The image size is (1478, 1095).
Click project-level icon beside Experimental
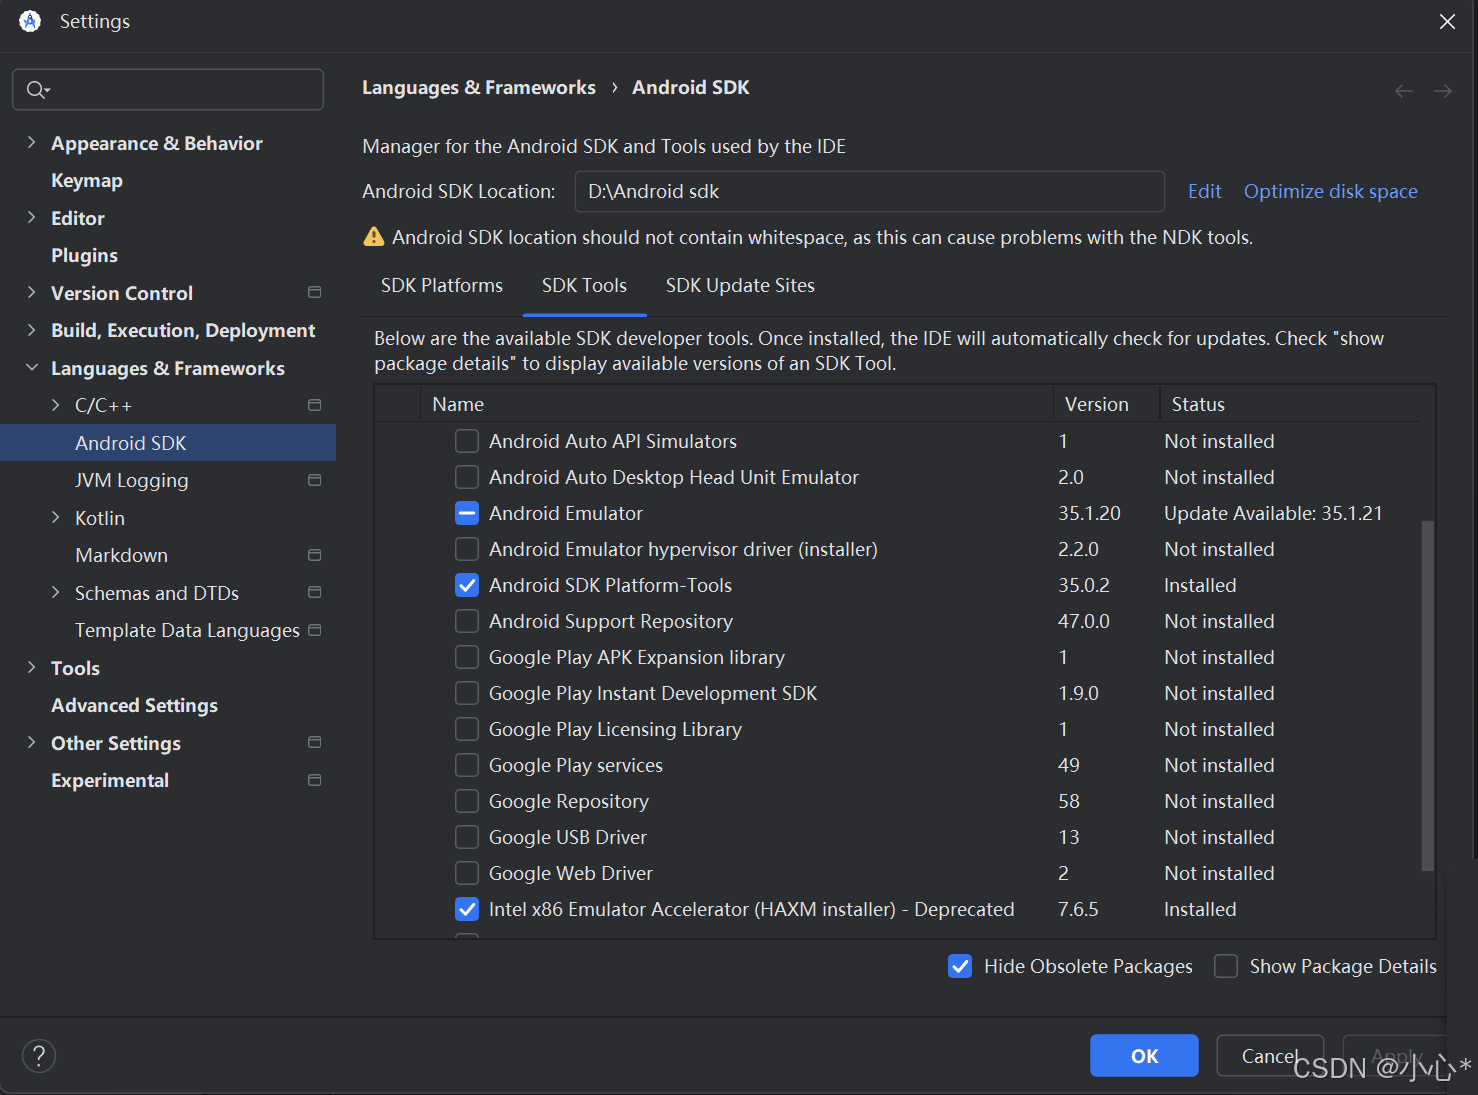tap(315, 780)
